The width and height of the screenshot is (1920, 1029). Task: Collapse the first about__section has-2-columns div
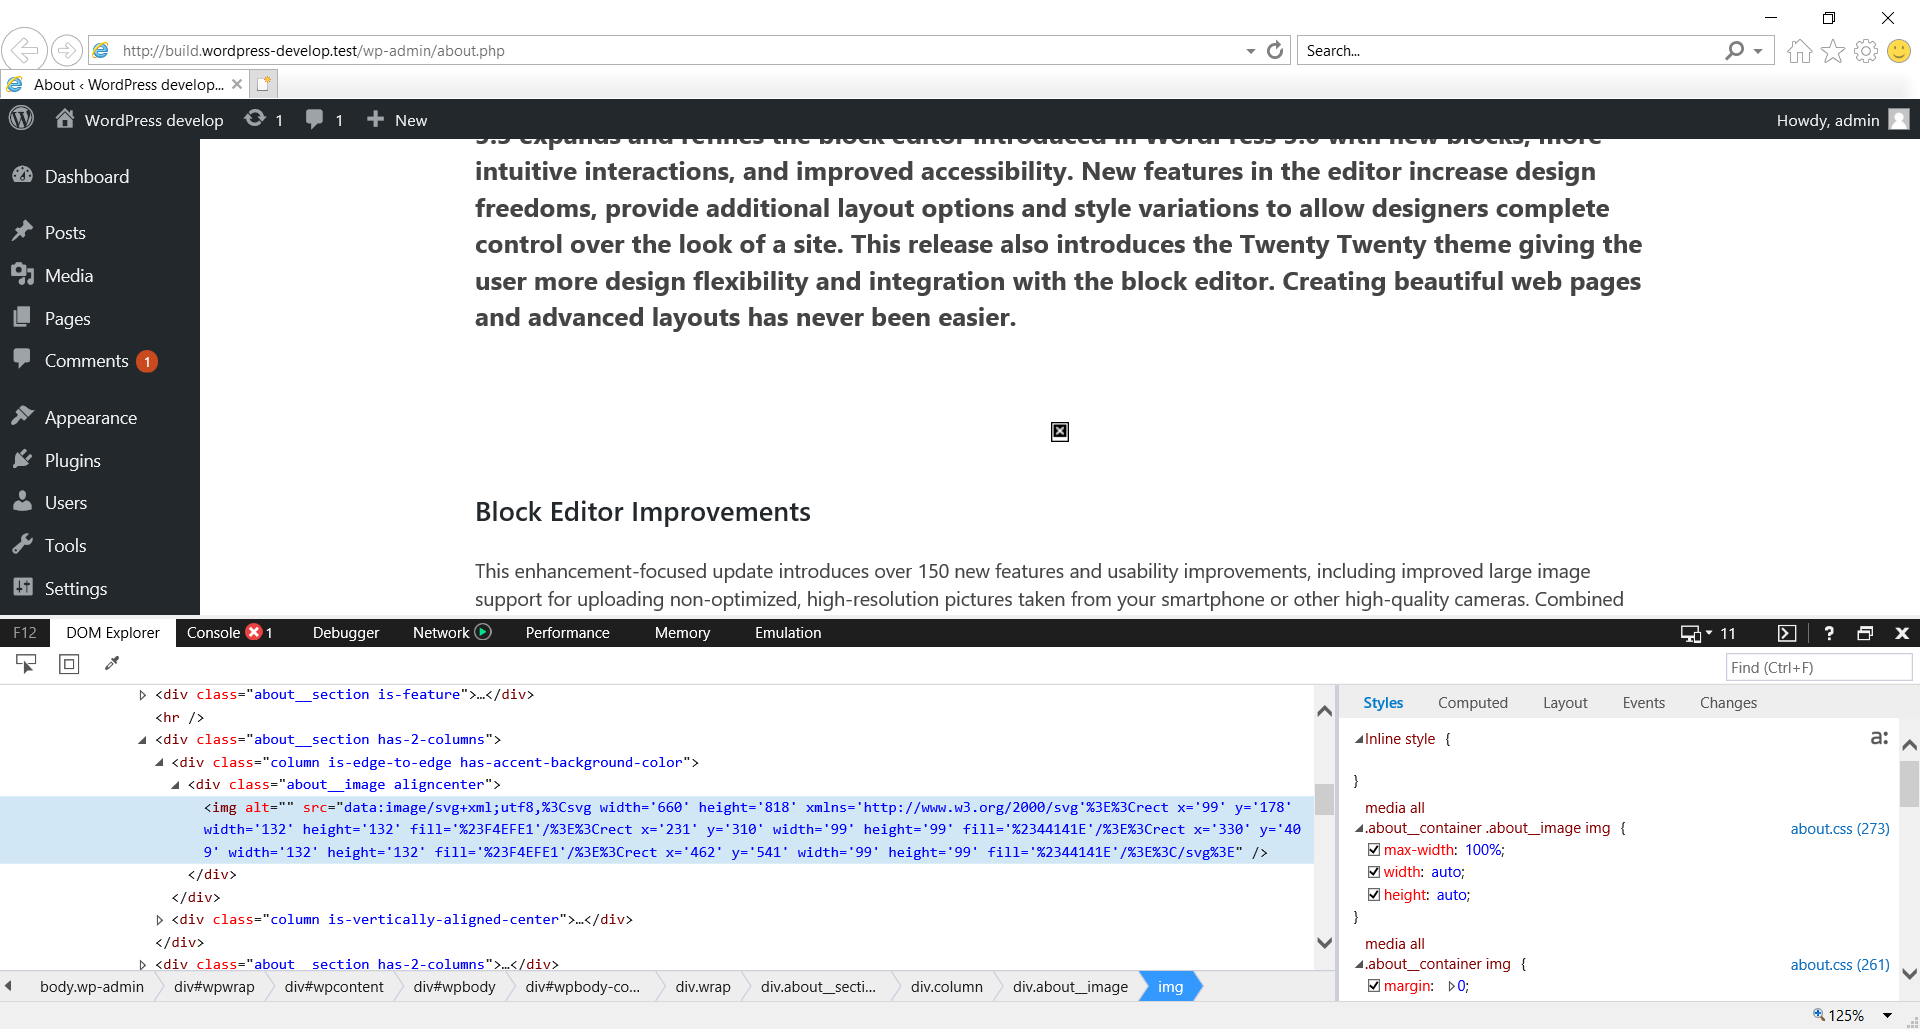click(x=143, y=740)
